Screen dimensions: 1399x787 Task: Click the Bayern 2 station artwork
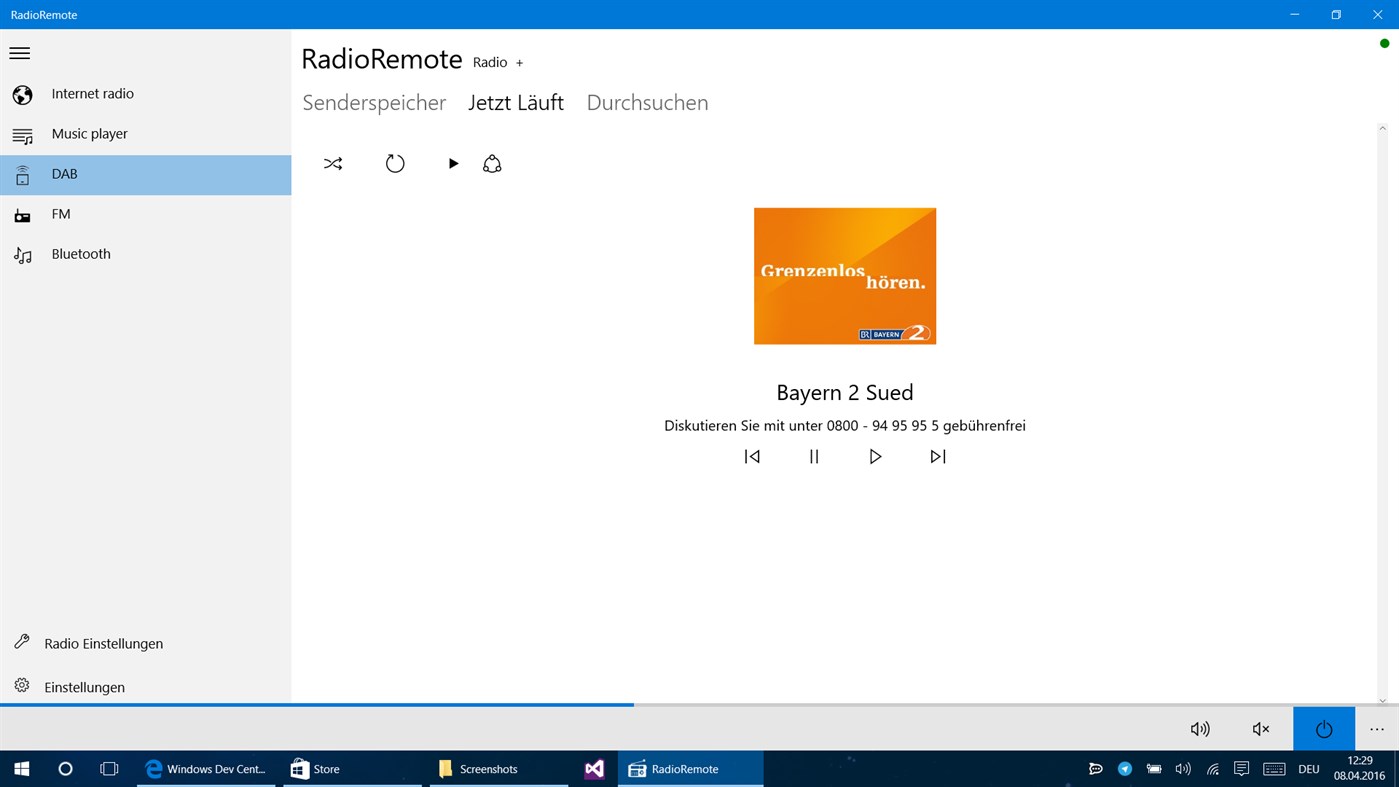(844, 275)
